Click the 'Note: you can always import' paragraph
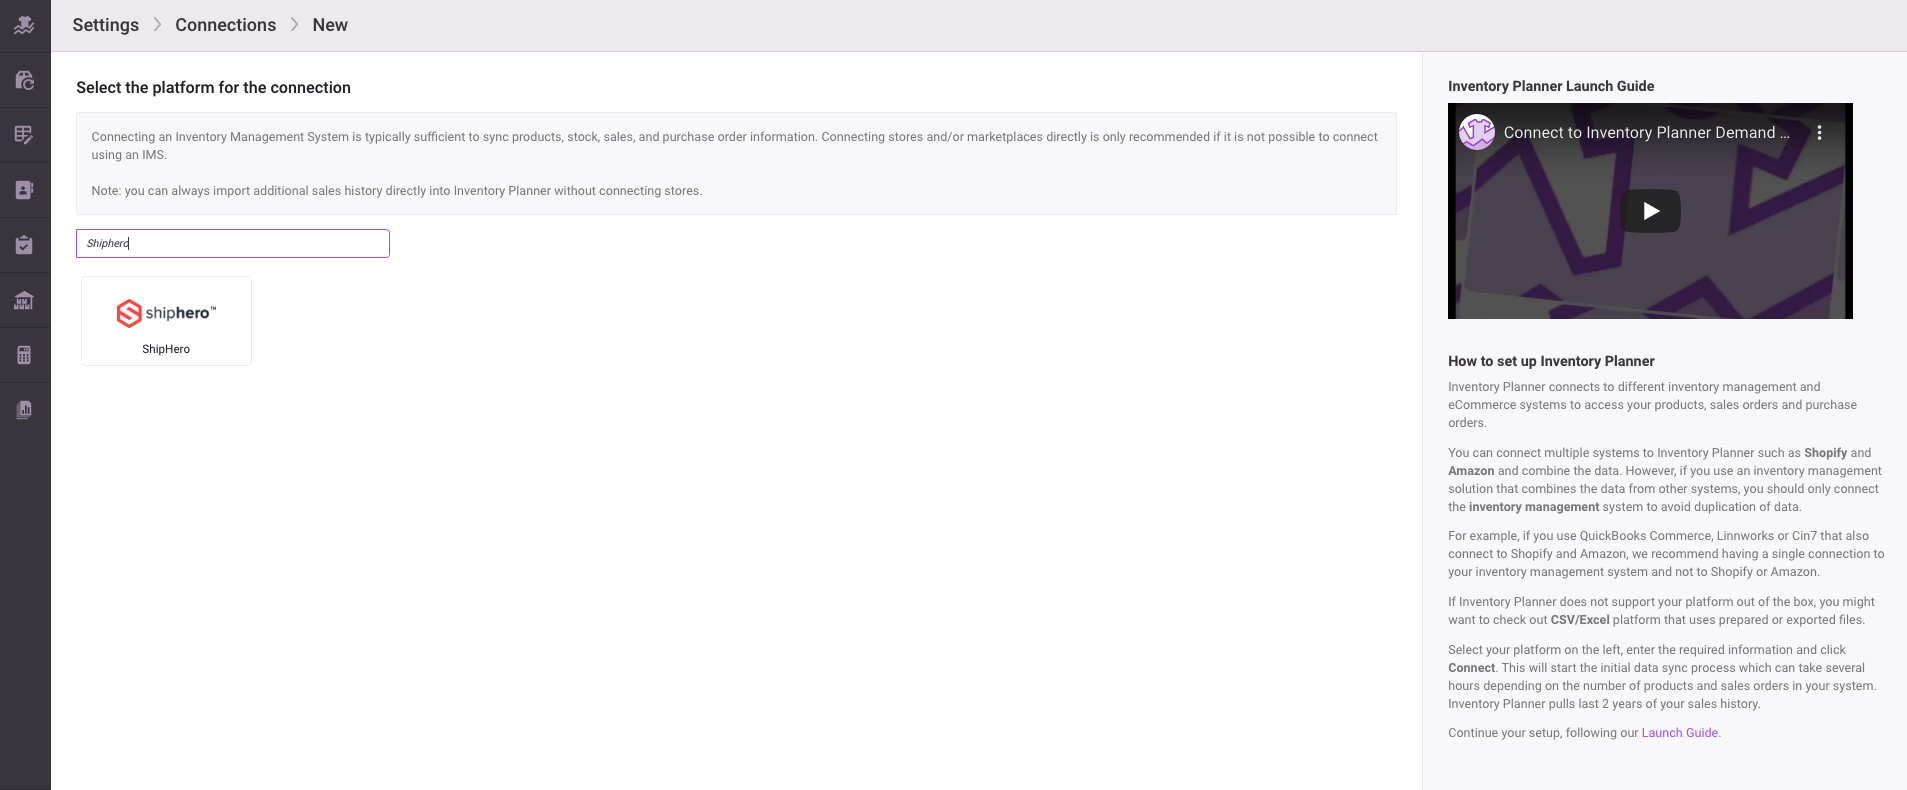1907x790 pixels. click(x=397, y=191)
